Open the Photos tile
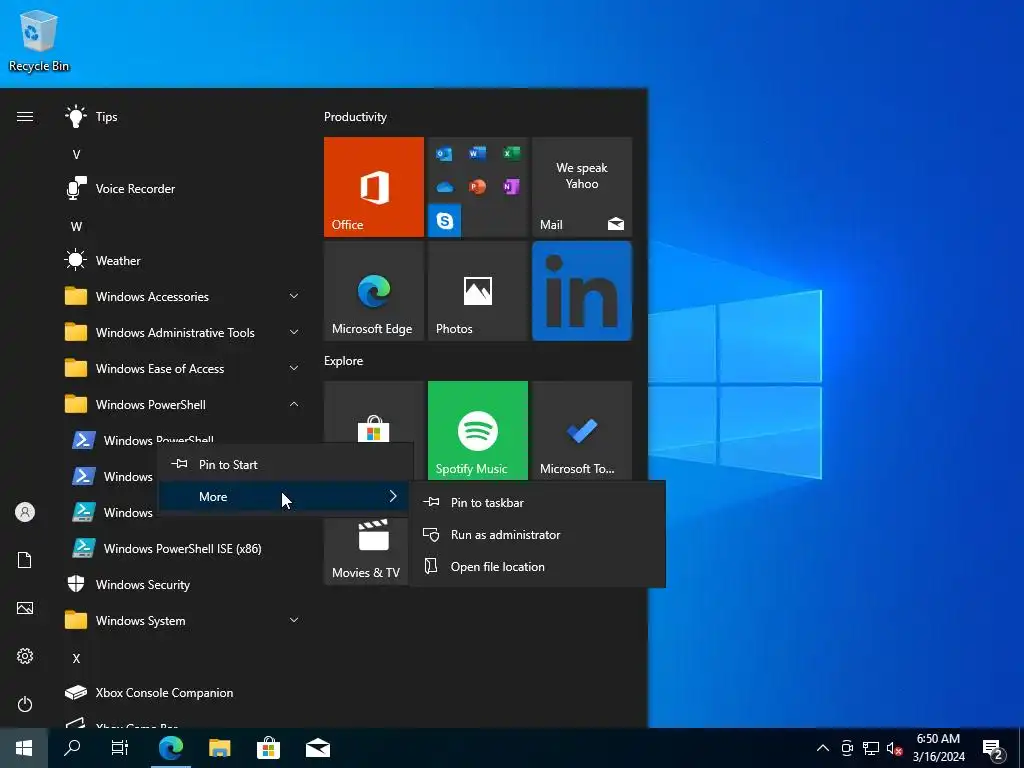 477,291
